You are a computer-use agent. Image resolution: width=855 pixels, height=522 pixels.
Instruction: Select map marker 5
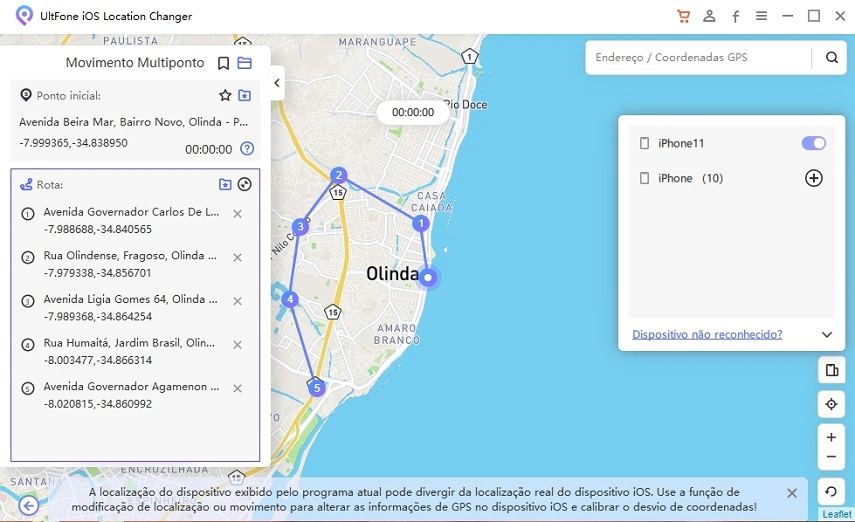click(x=317, y=388)
